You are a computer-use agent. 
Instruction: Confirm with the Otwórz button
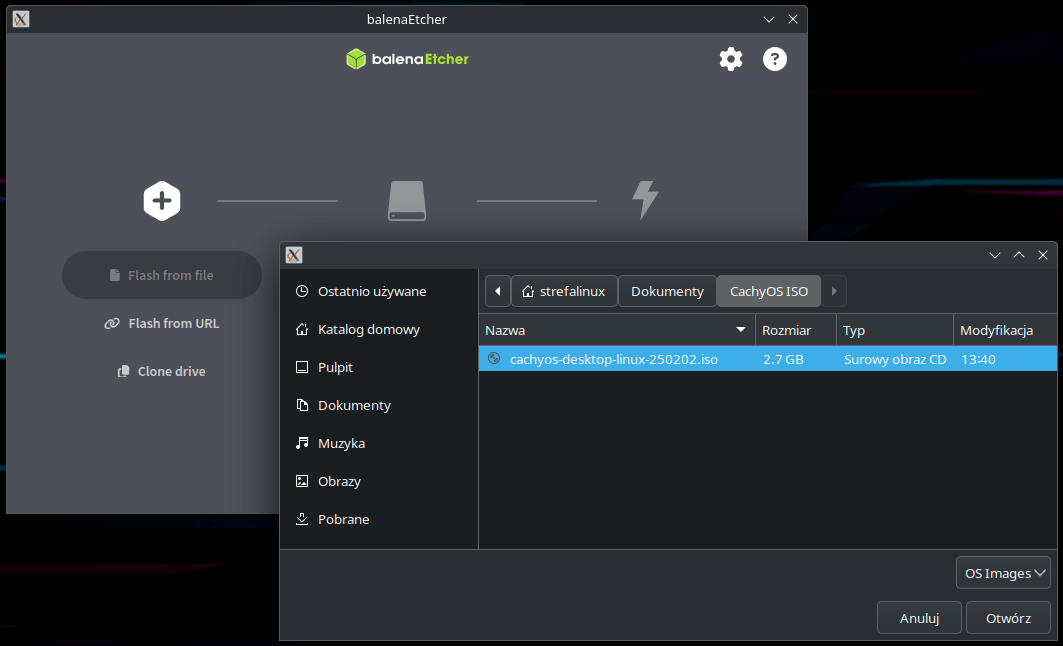pyautogui.click(x=1008, y=618)
